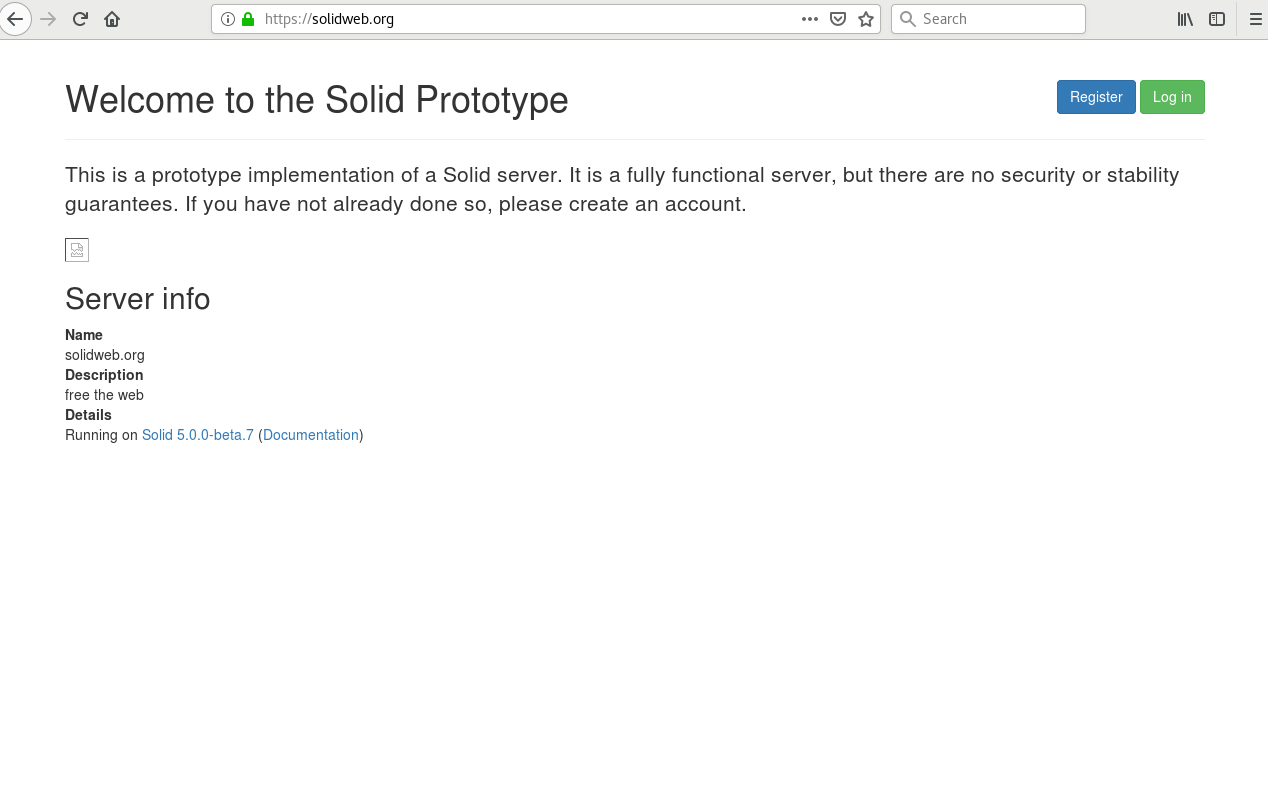Open the page actions three-dot menu

click(x=810, y=19)
